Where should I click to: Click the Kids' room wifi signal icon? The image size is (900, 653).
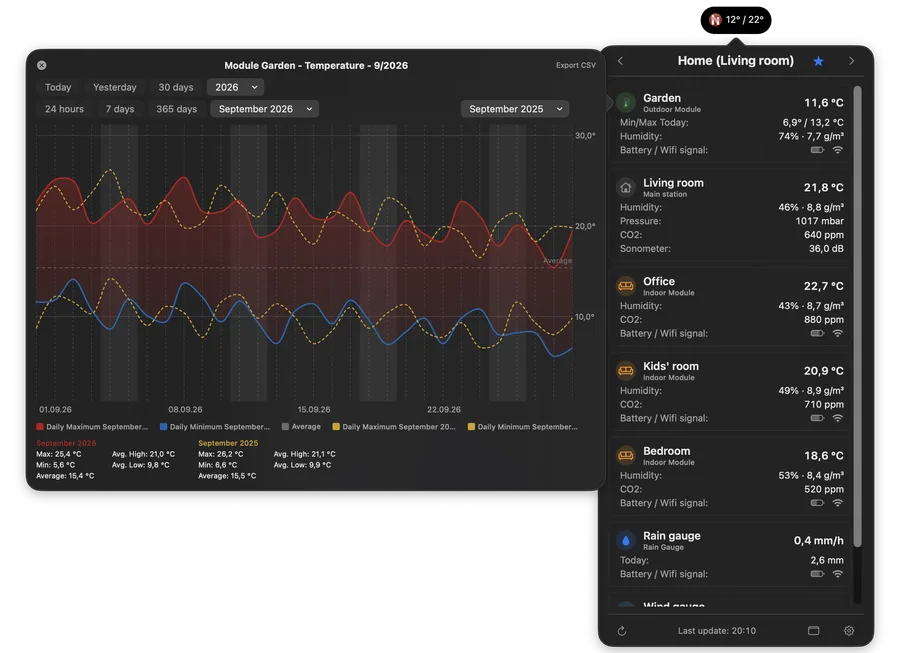(x=838, y=418)
